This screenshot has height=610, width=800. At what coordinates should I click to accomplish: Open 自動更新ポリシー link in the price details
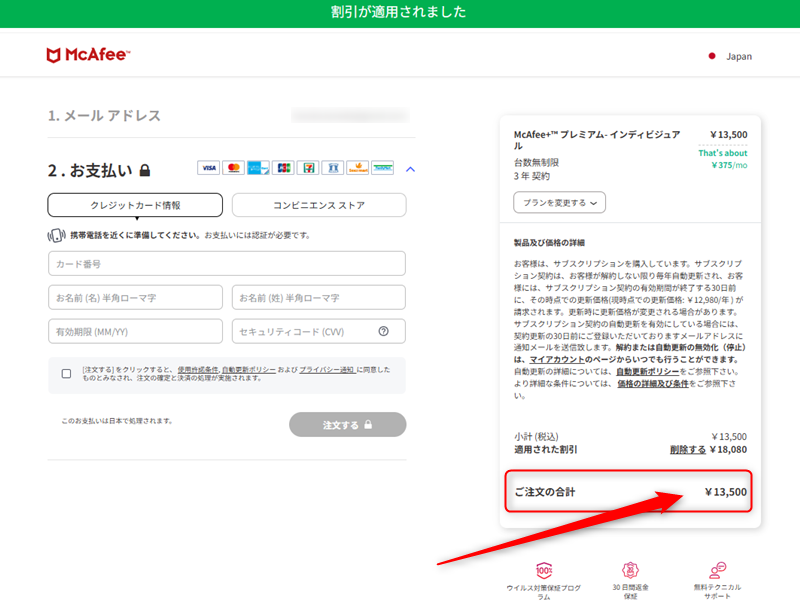click(x=647, y=371)
